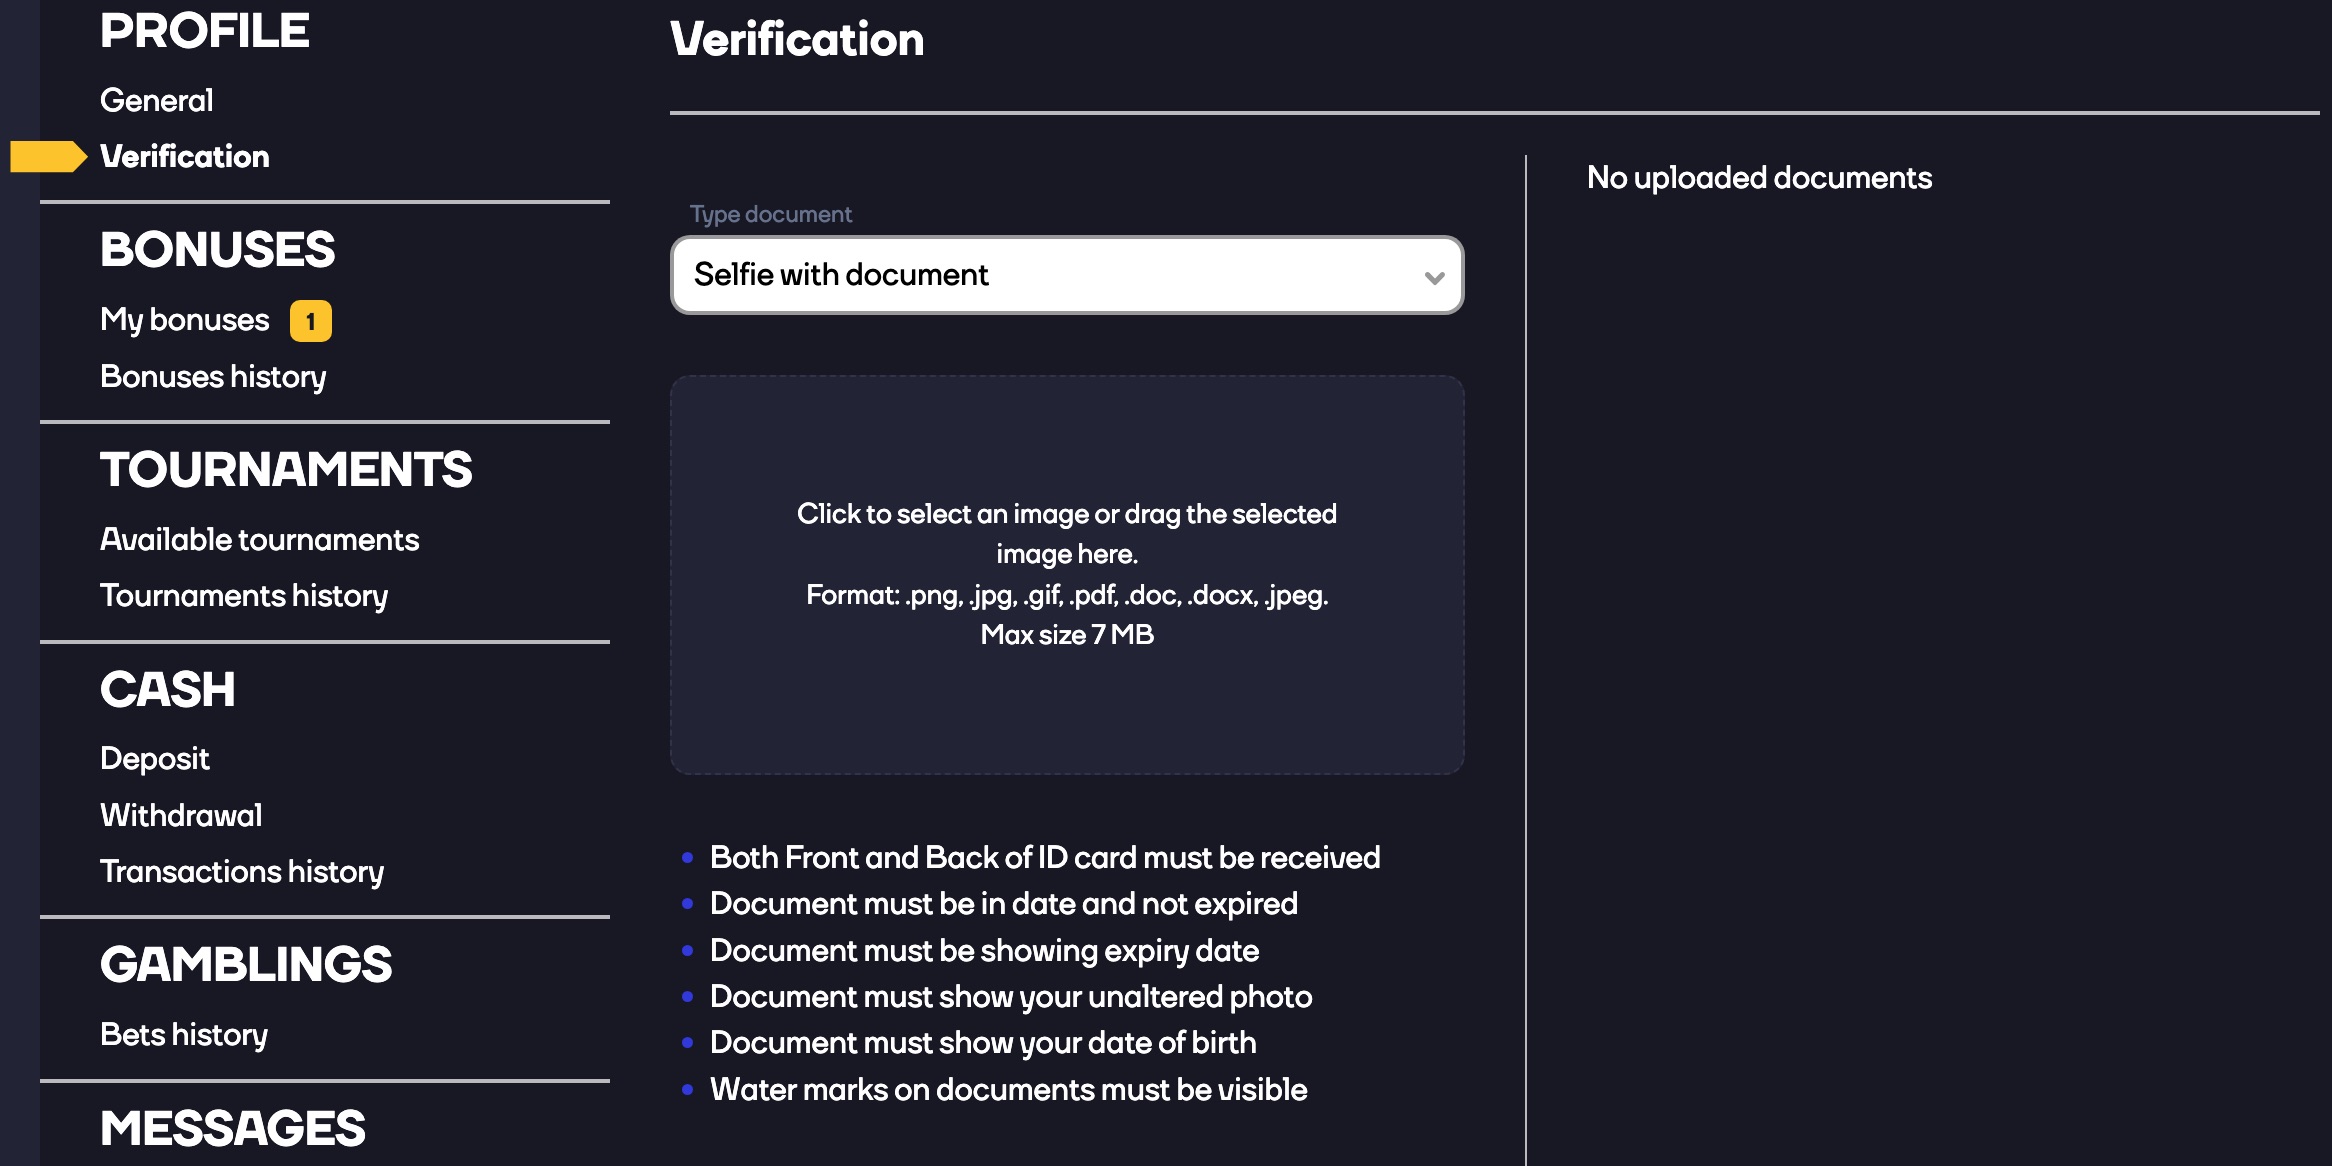Click the Tournaments history icon
The height and width of the screenshot is (1166, 2332).
pos(242,595)
